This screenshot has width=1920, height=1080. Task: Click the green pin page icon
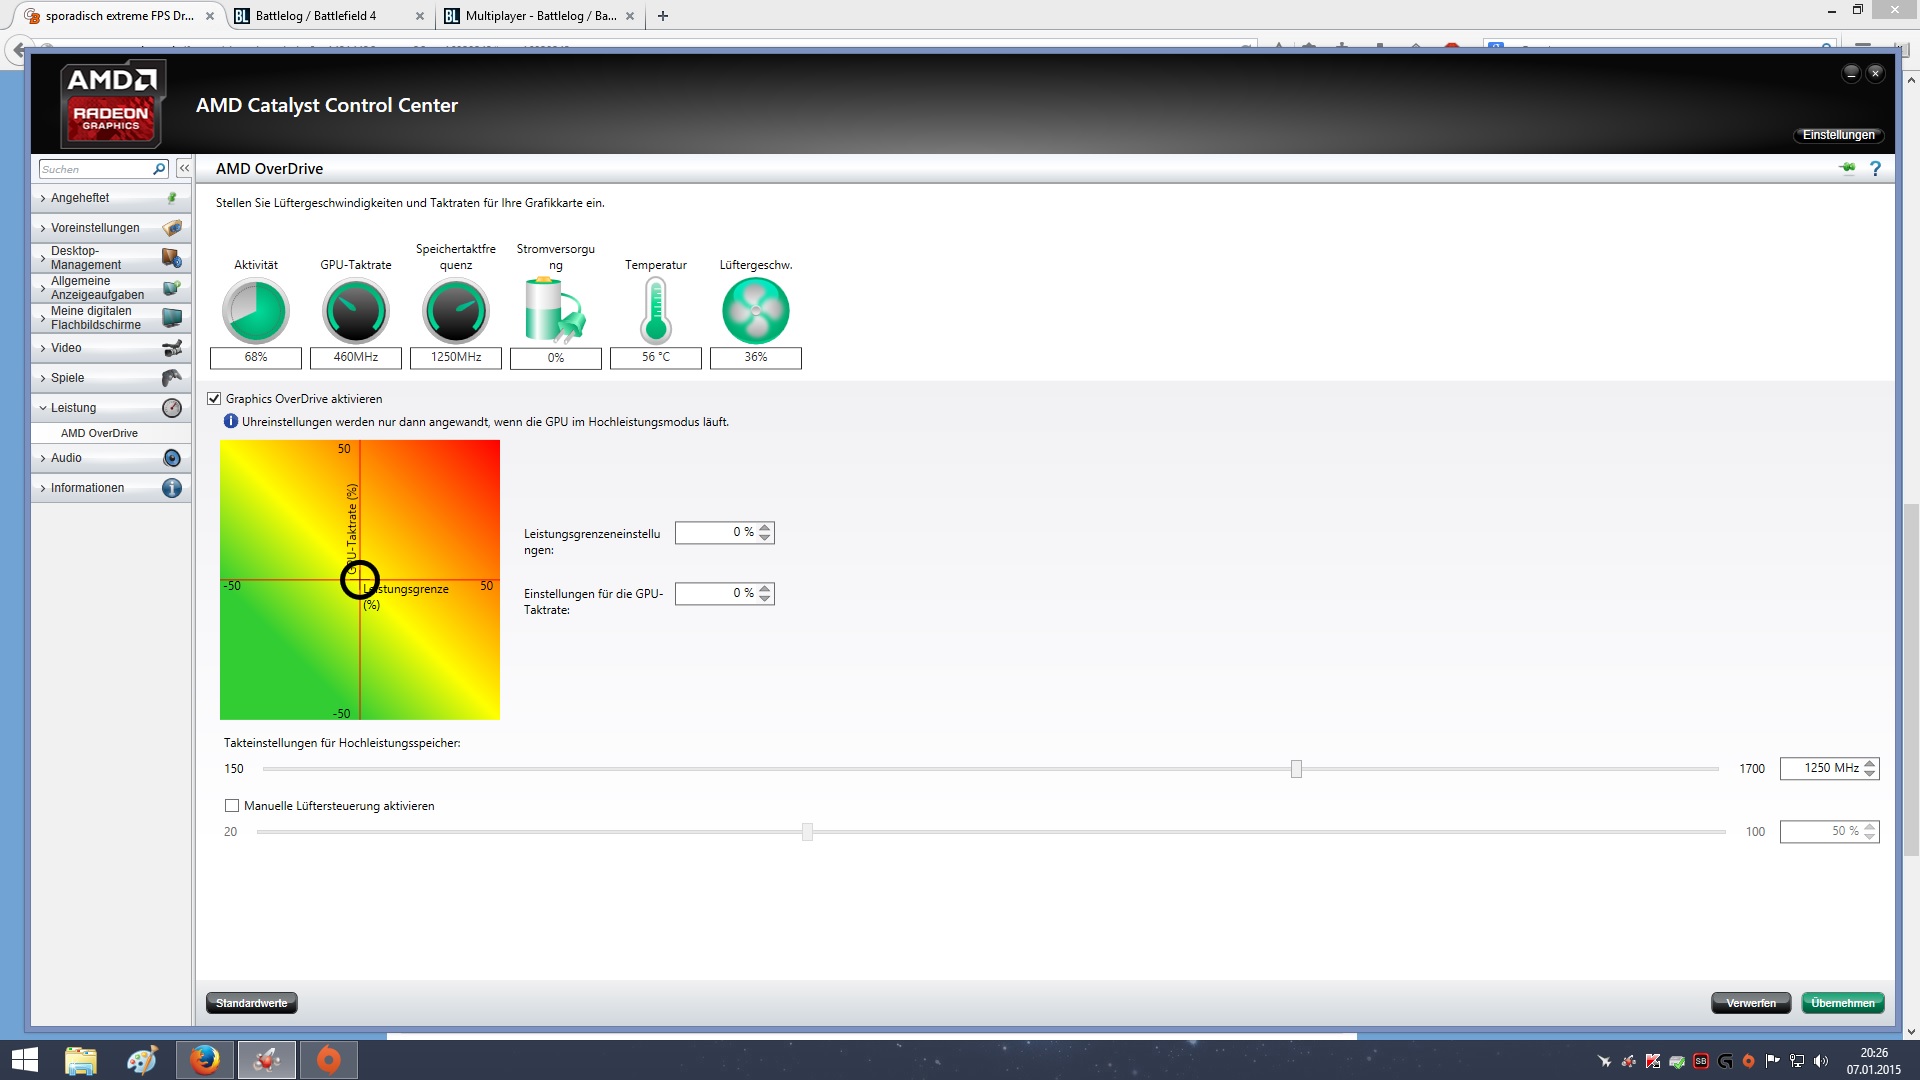coord(1847,168)
